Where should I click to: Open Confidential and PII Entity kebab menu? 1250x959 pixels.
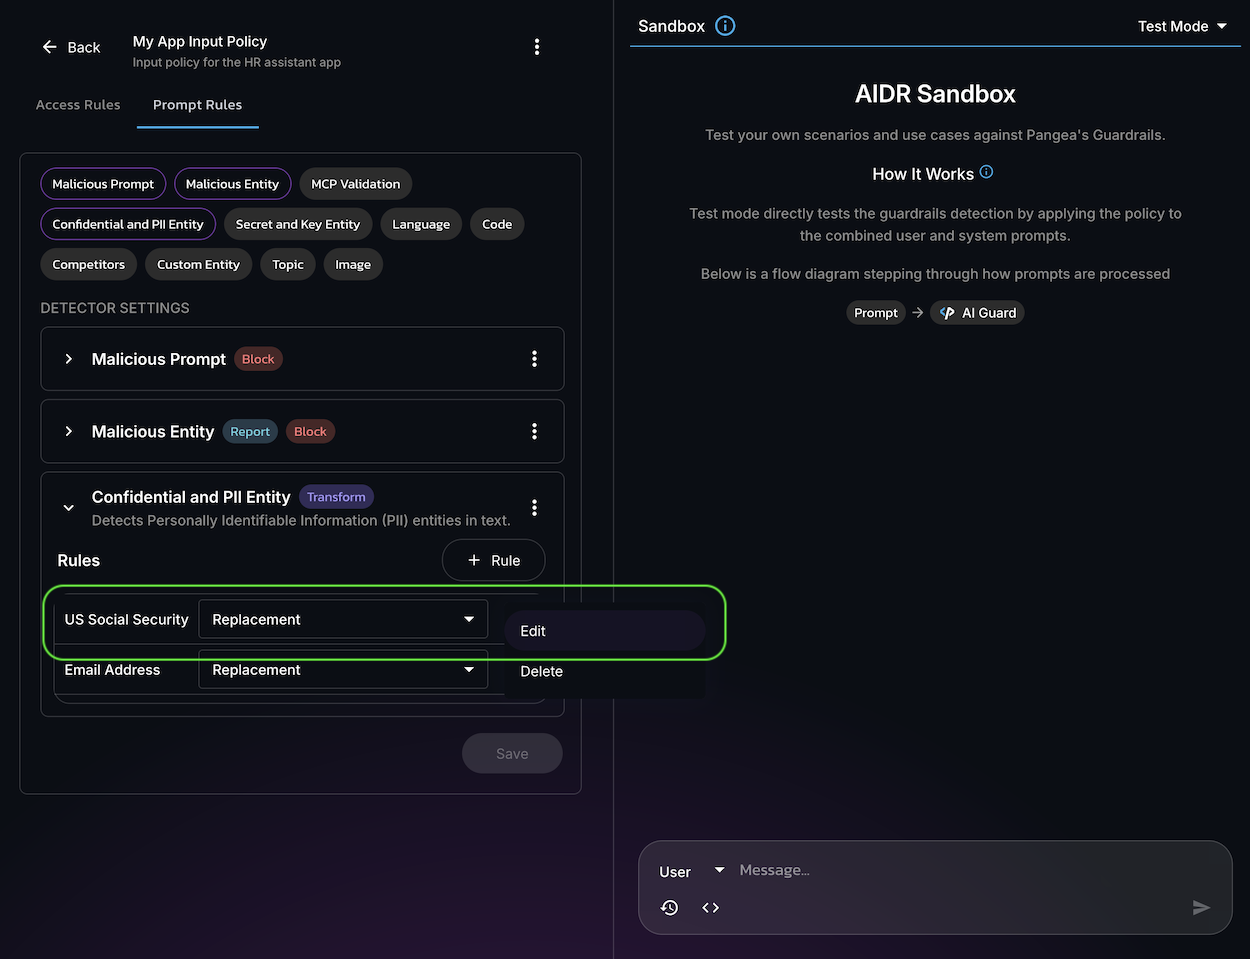click(534, 508)
